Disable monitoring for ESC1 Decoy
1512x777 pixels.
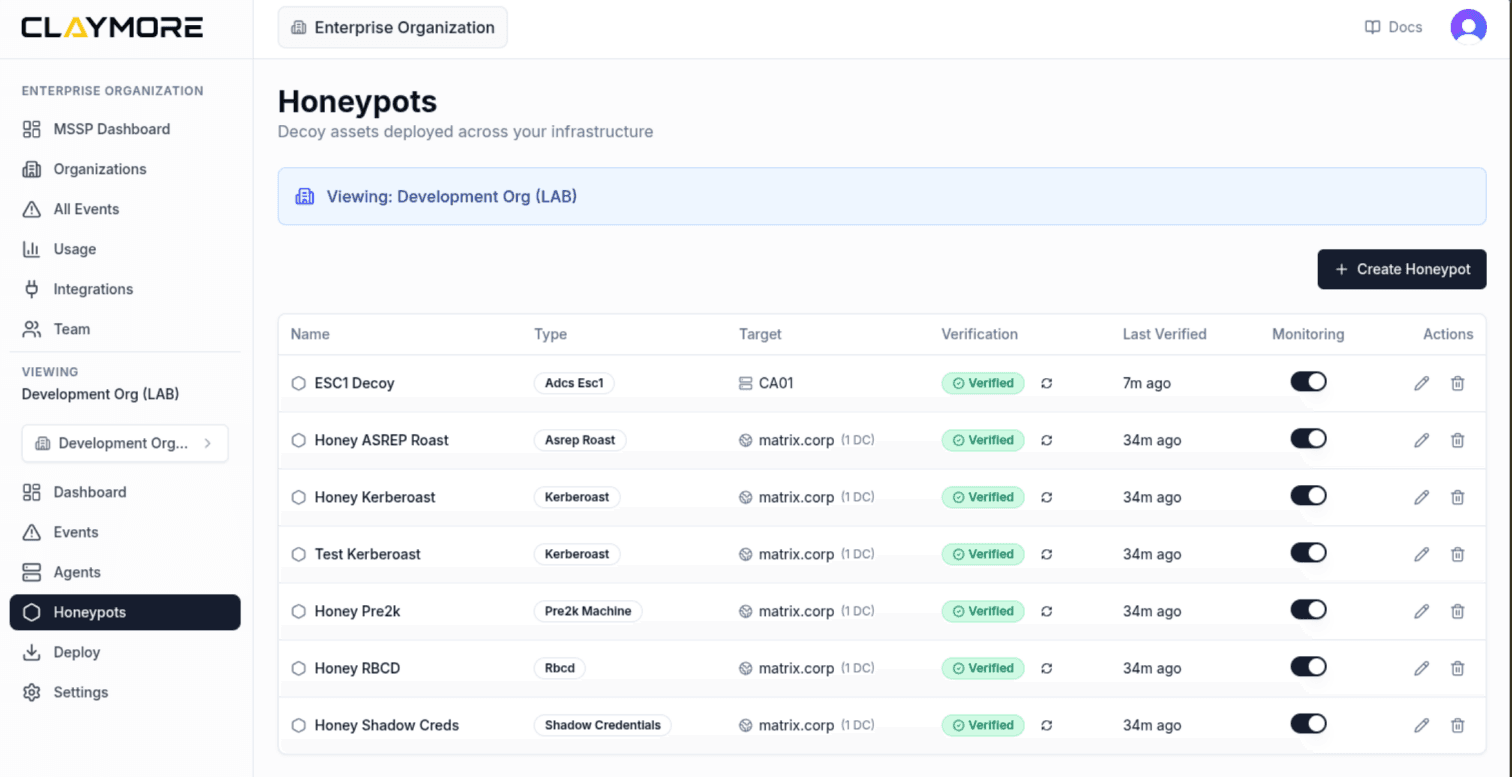pos(1308,381)
